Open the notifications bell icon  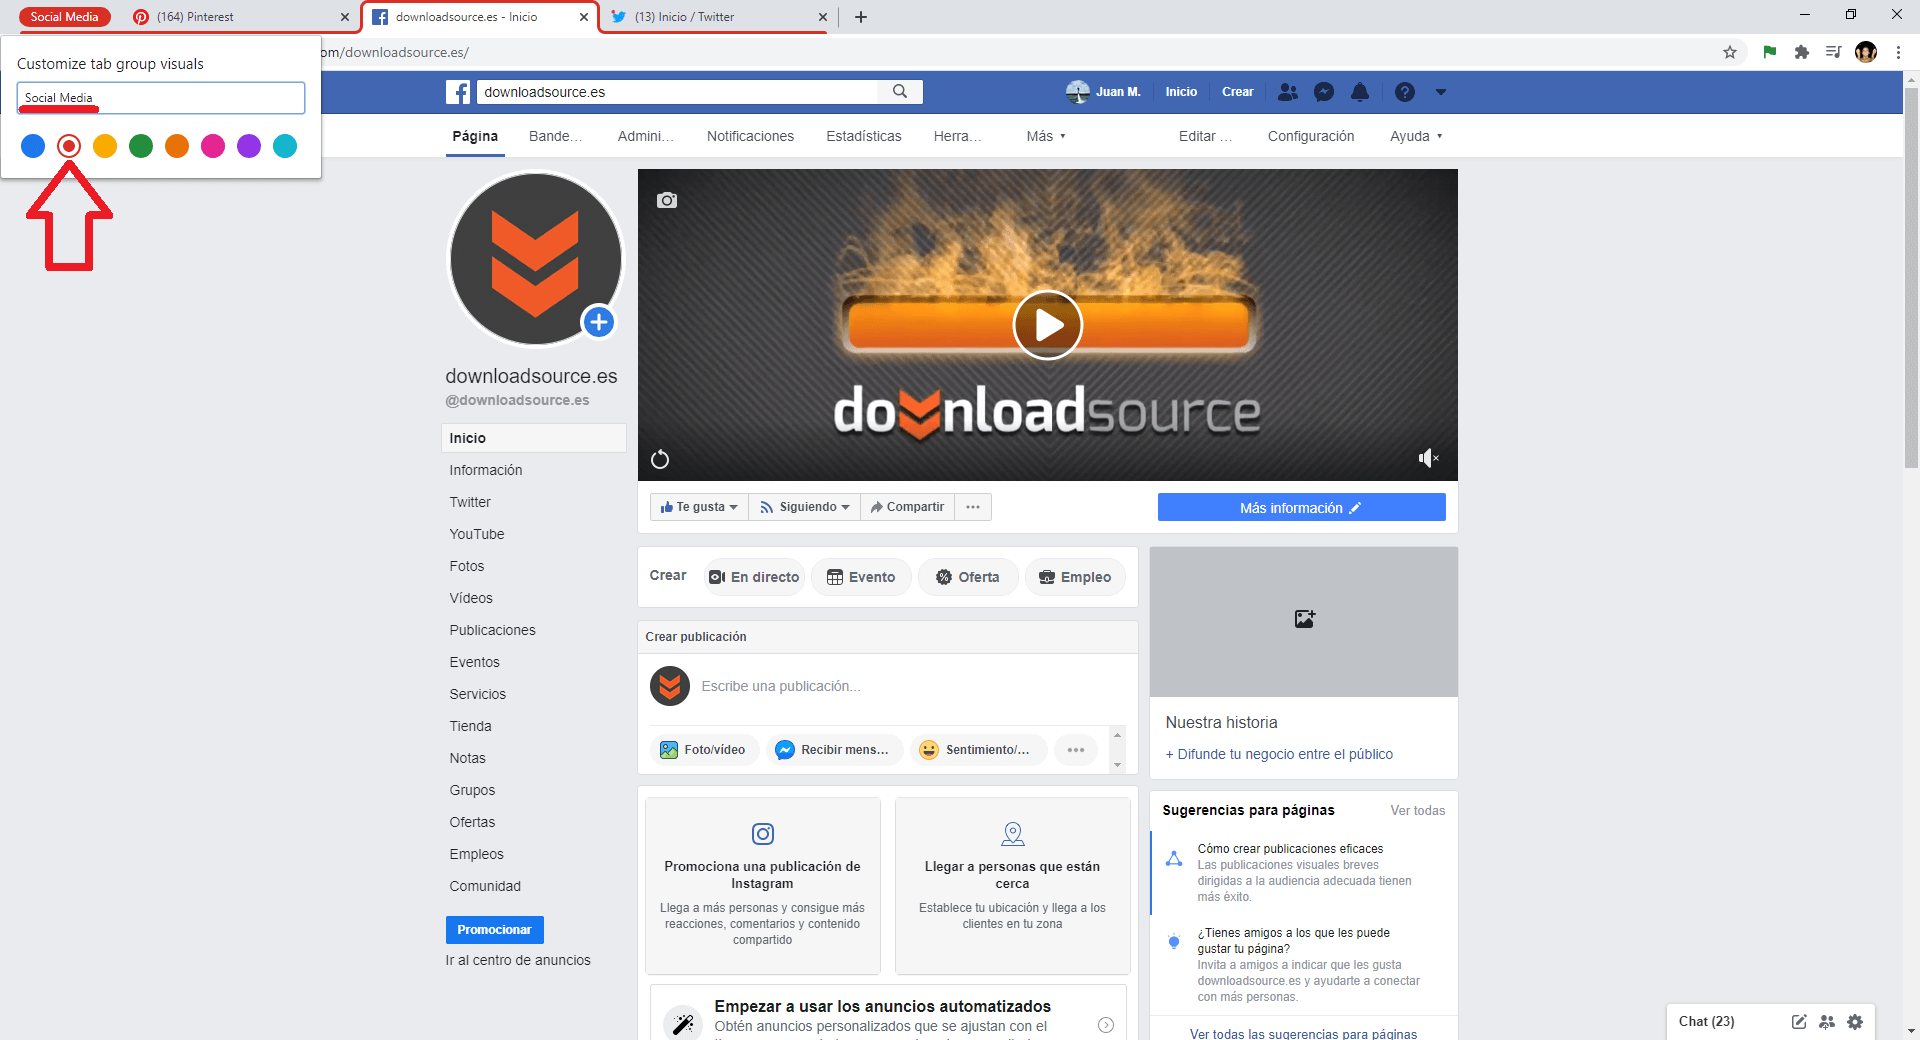pos(1360,92)
